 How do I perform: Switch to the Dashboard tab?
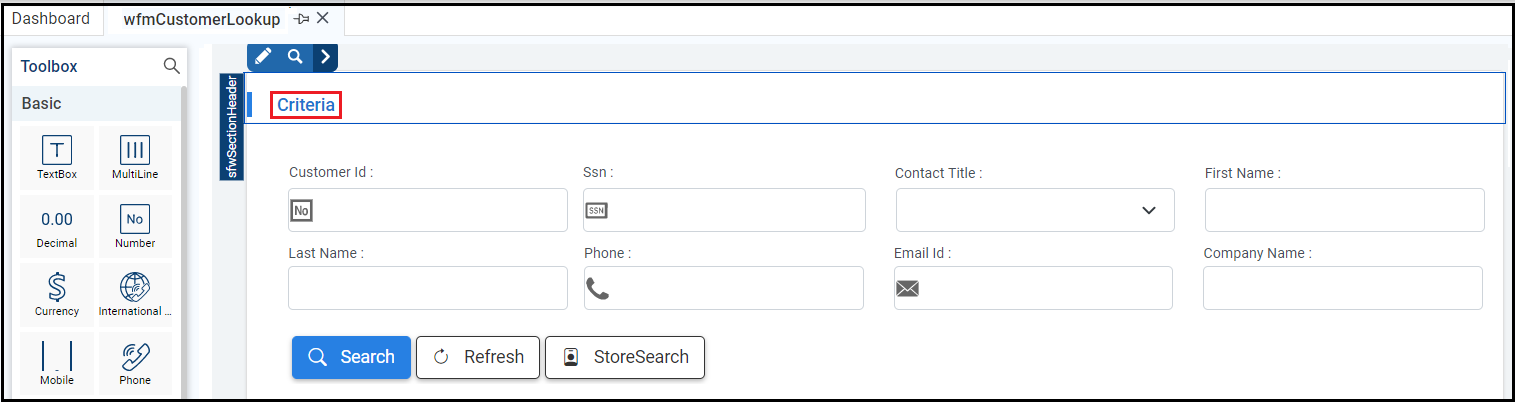tap(51, 19)
